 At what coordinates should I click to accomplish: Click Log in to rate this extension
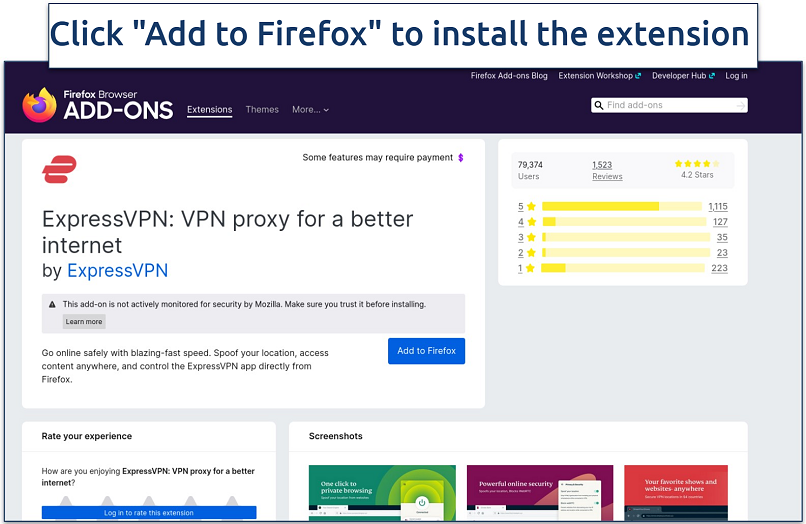tap(149, 513)
